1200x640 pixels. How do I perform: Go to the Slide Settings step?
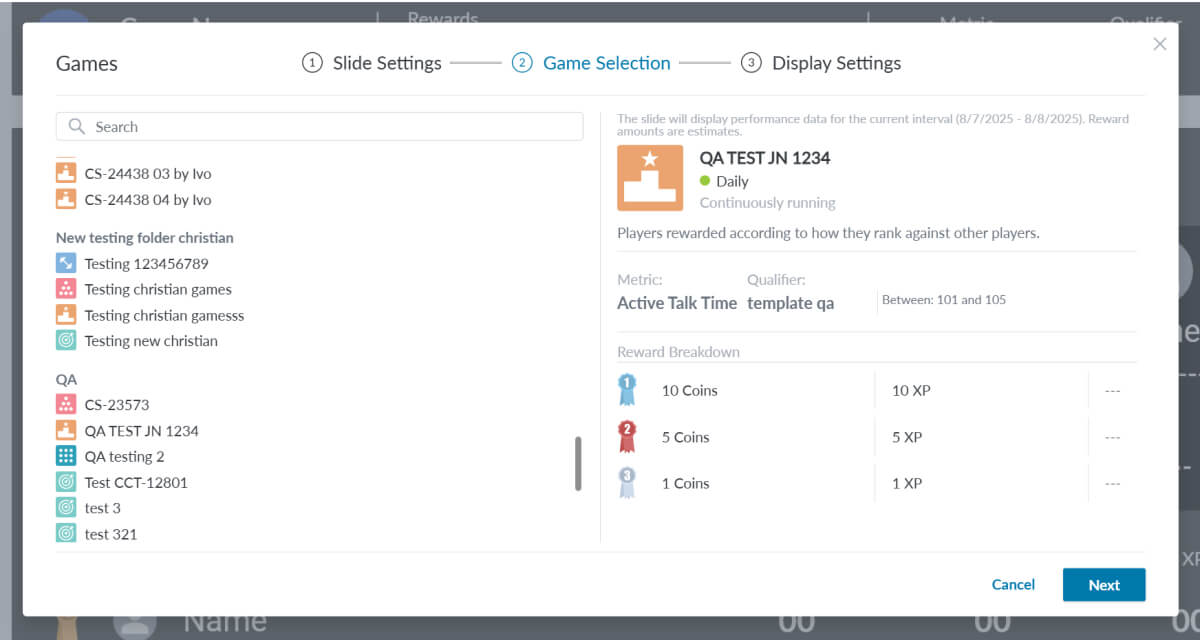372,63
